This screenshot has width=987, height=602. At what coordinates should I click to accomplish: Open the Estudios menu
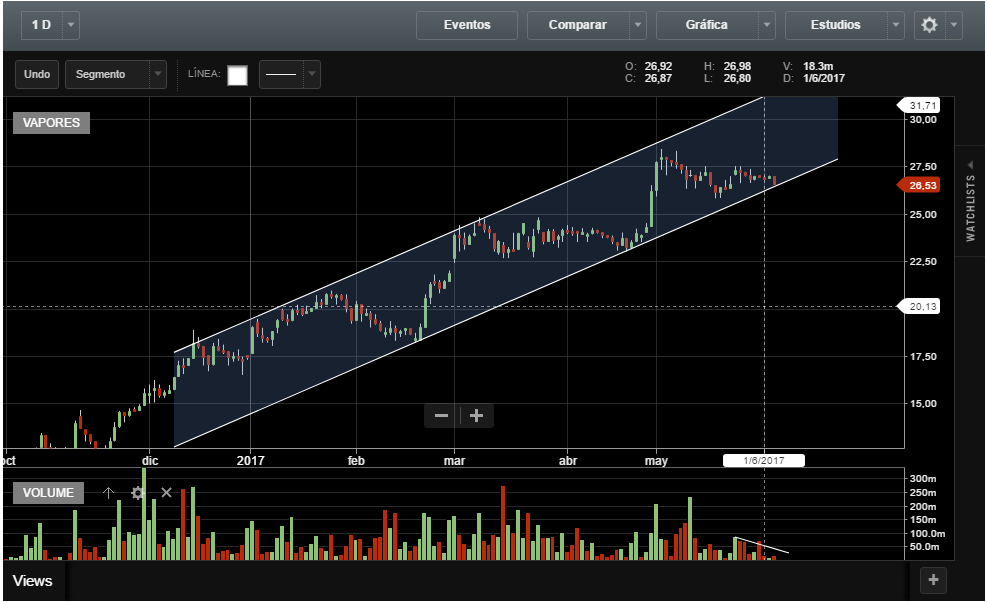(x=836, y=25)
